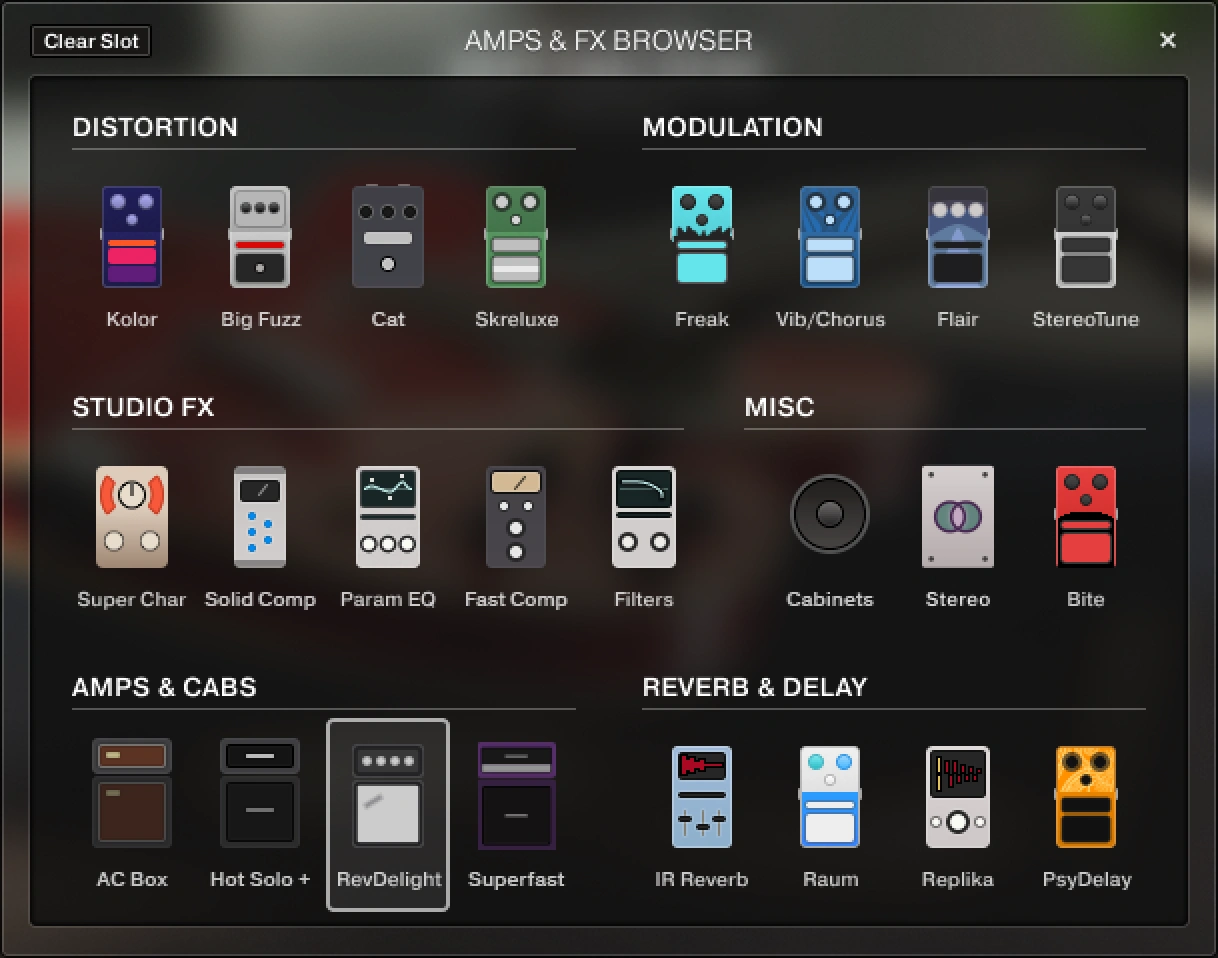Select the Kolor distortion pedal
The width and height of the screenshot is (1218, 958).
pos(132,237)
